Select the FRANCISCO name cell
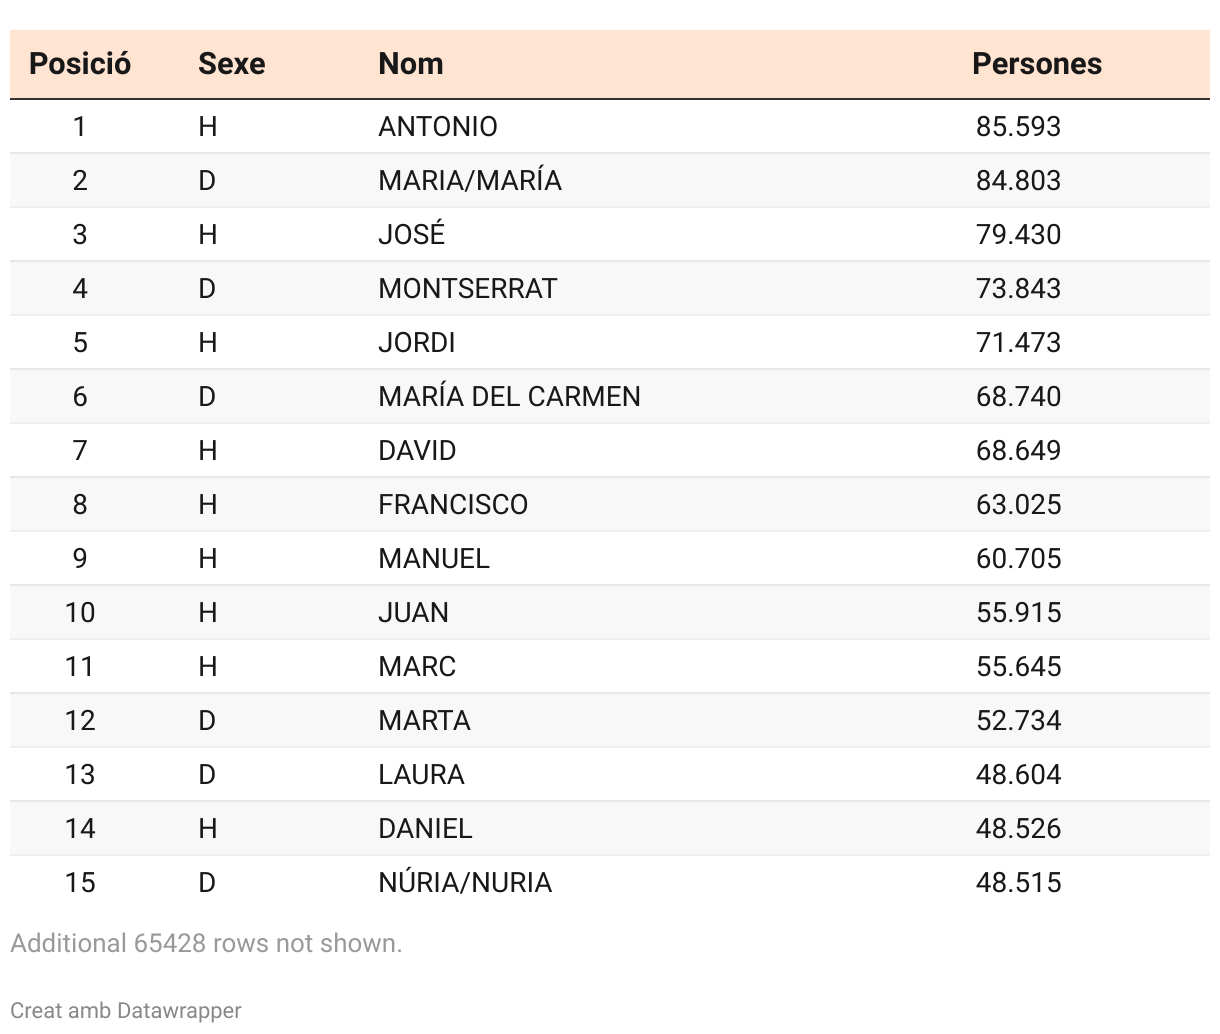The height and width of the screenshot is (1034, 1220). point(452,505)
